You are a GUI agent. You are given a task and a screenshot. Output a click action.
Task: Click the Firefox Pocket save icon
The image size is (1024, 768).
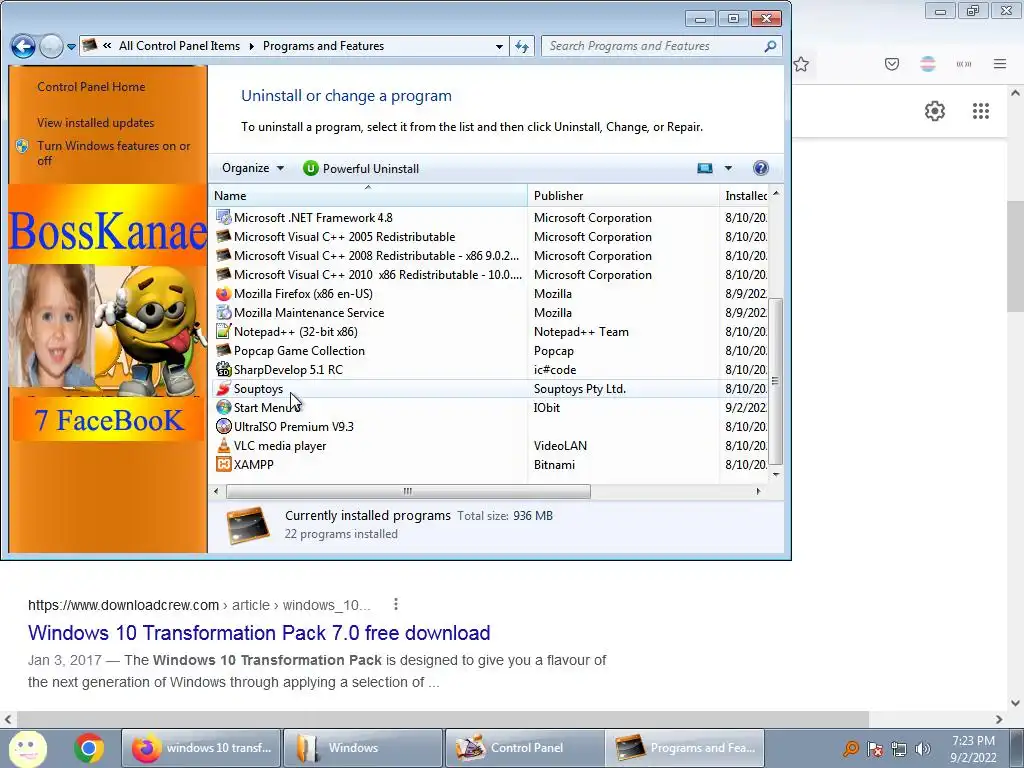click(892, 64)
